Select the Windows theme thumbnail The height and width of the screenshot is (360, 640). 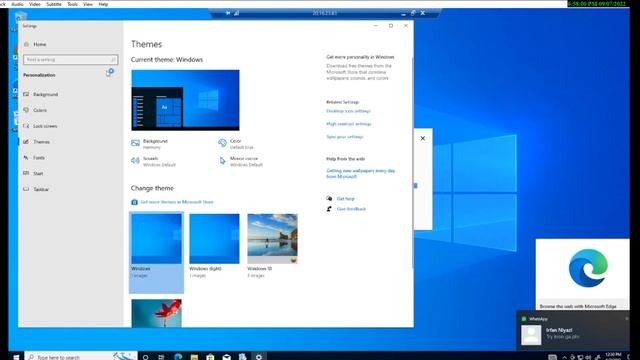tap(156, 239)
